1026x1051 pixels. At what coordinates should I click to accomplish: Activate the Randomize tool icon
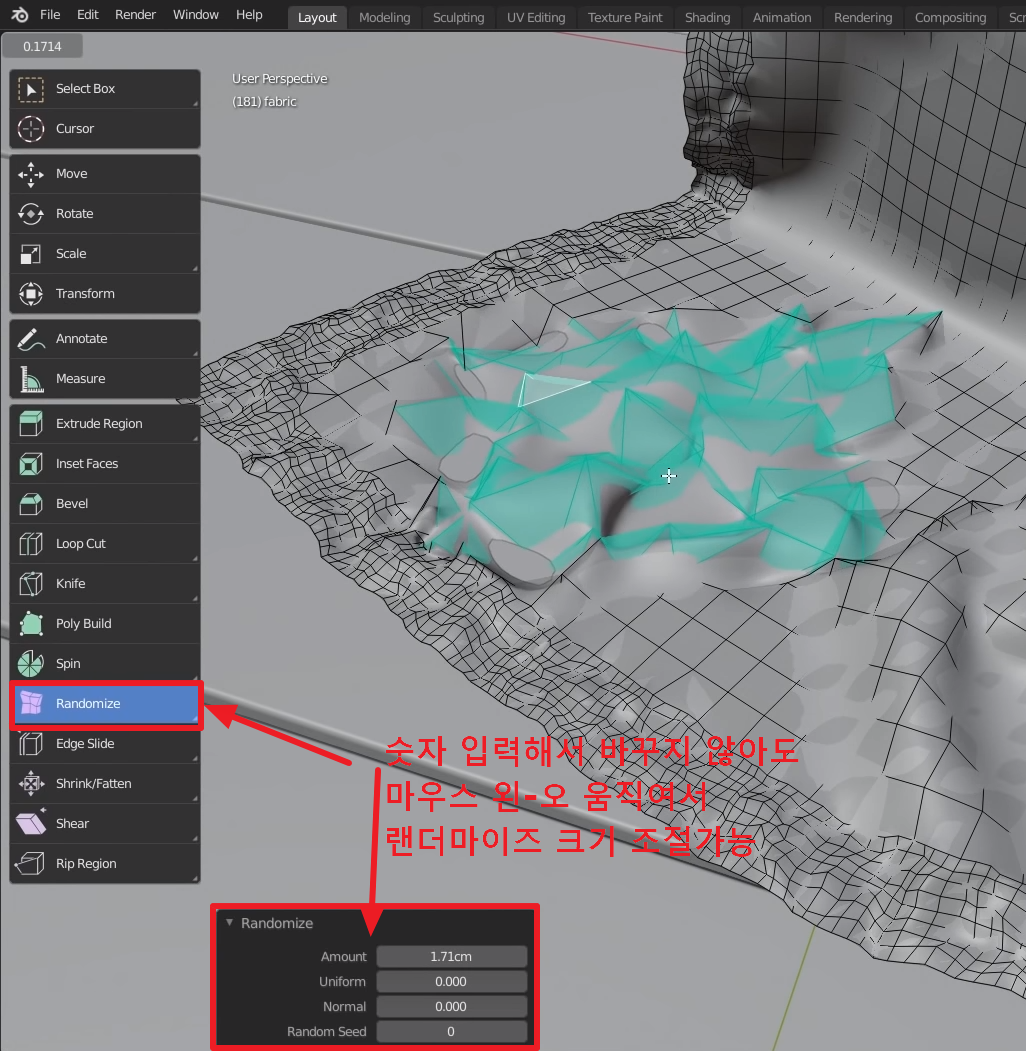(x=31, y=704)
